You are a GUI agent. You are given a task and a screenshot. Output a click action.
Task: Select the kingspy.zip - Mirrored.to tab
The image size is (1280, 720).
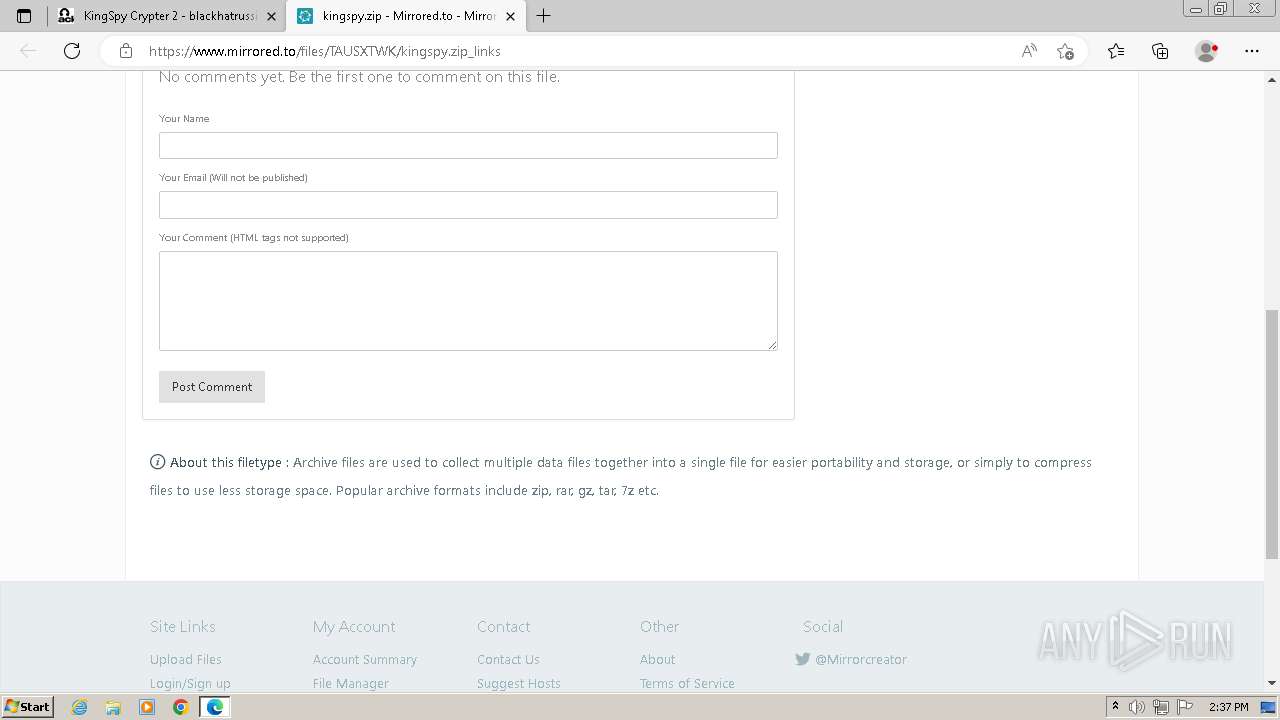[x=406, y=16]
